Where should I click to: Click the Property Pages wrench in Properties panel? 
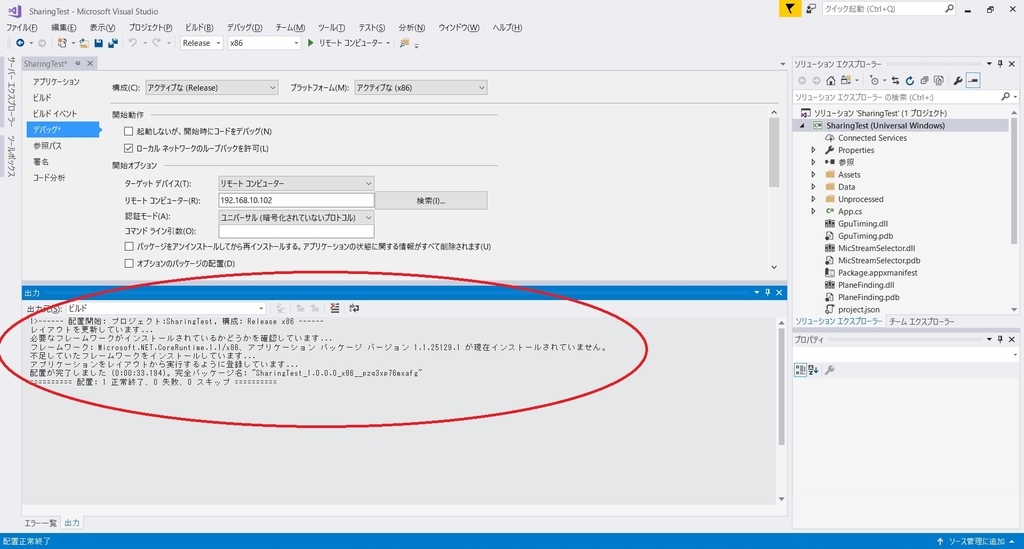pyautogui.click(x=830, y=370)
